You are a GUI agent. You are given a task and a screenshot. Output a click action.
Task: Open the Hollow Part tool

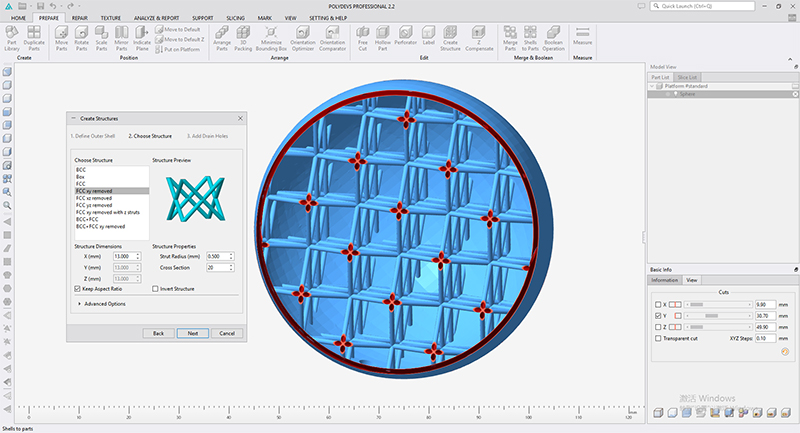coord(383,38)
